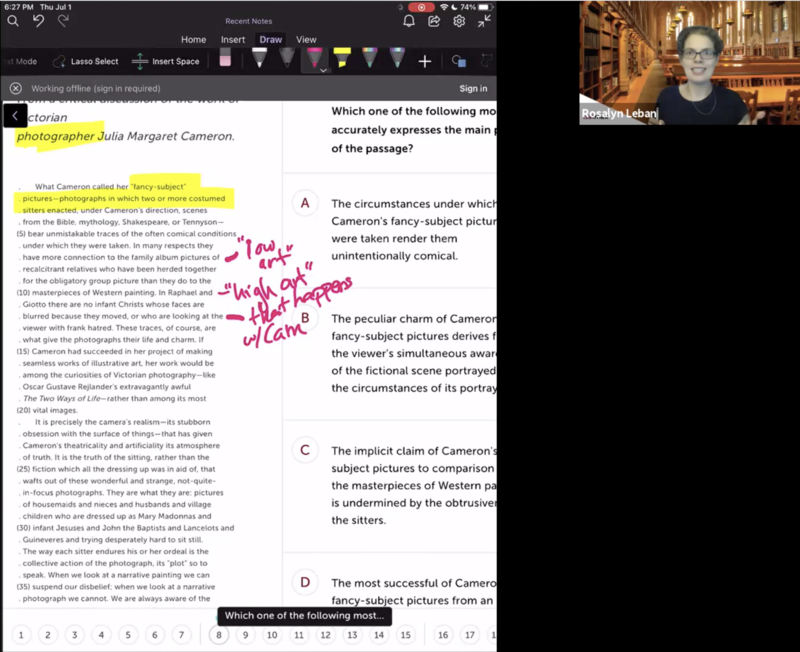
Task: Select the eraser tool
Action: pos(225,60)
